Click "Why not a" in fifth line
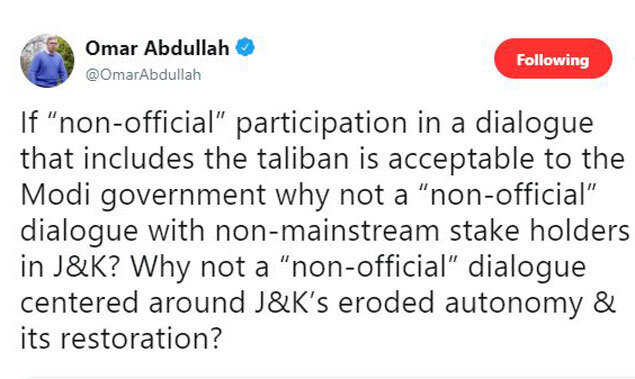The width and height of the screenshot is (635, 379). (200, 267)
